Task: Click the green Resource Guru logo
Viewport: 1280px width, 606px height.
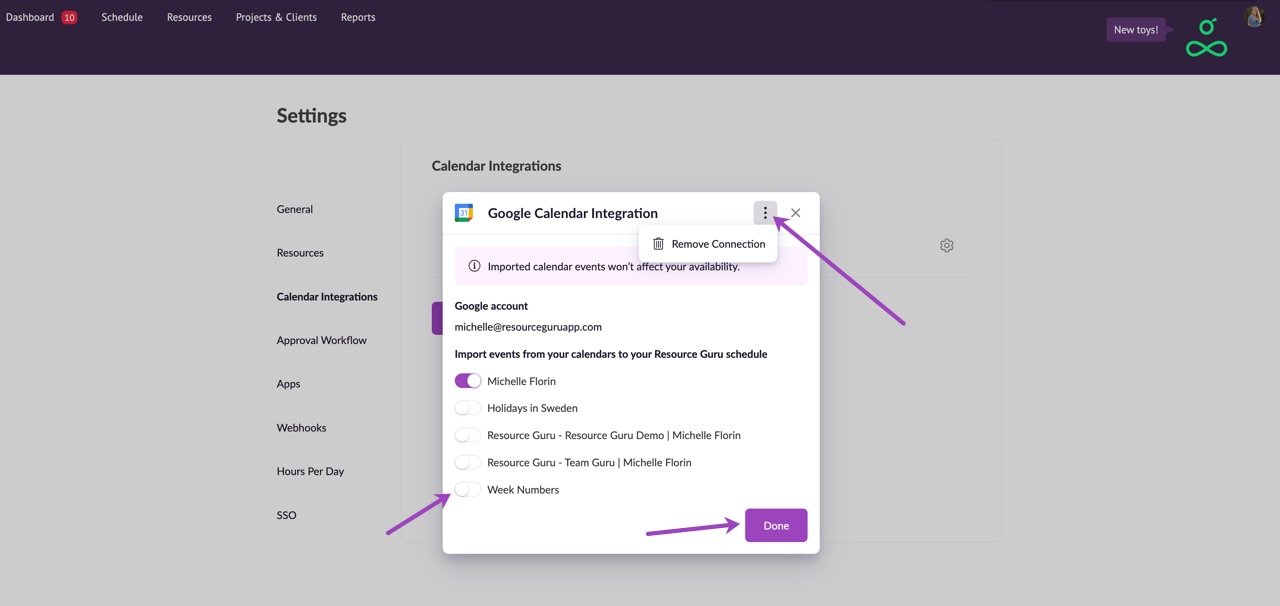Action: tap(1206, 37)
